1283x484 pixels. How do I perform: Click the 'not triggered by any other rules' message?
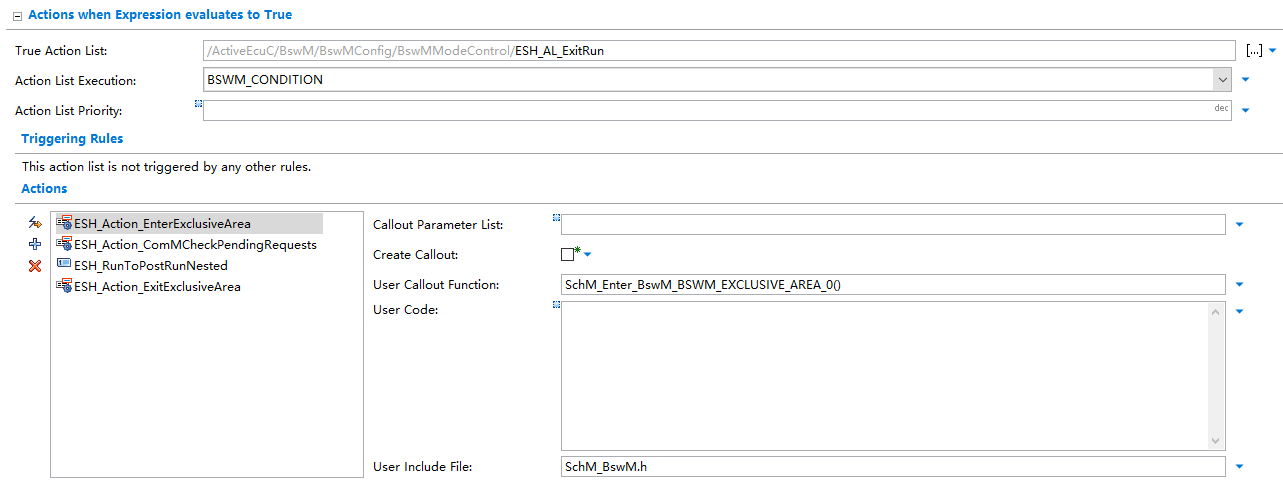166,167
